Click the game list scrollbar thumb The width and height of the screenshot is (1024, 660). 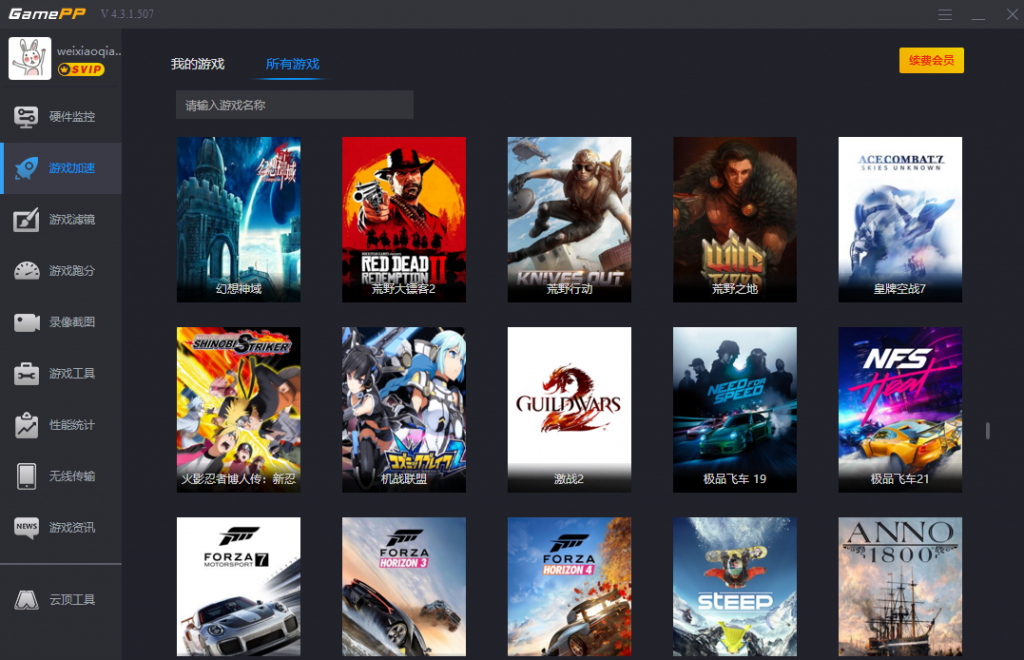(987, 431)
